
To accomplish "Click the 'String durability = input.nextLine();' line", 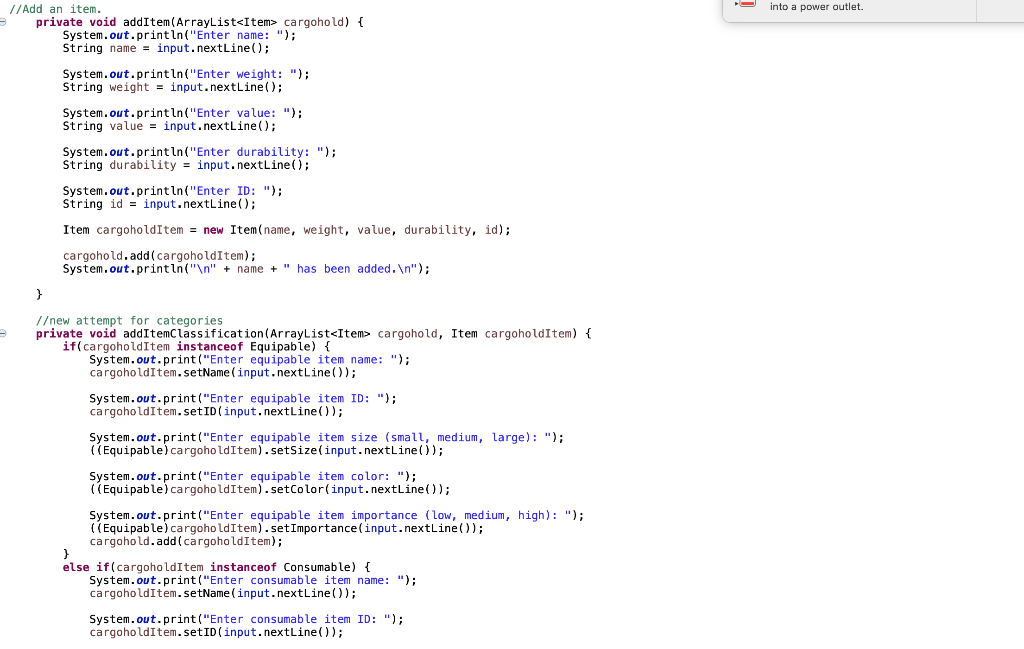I will point(186,165).
